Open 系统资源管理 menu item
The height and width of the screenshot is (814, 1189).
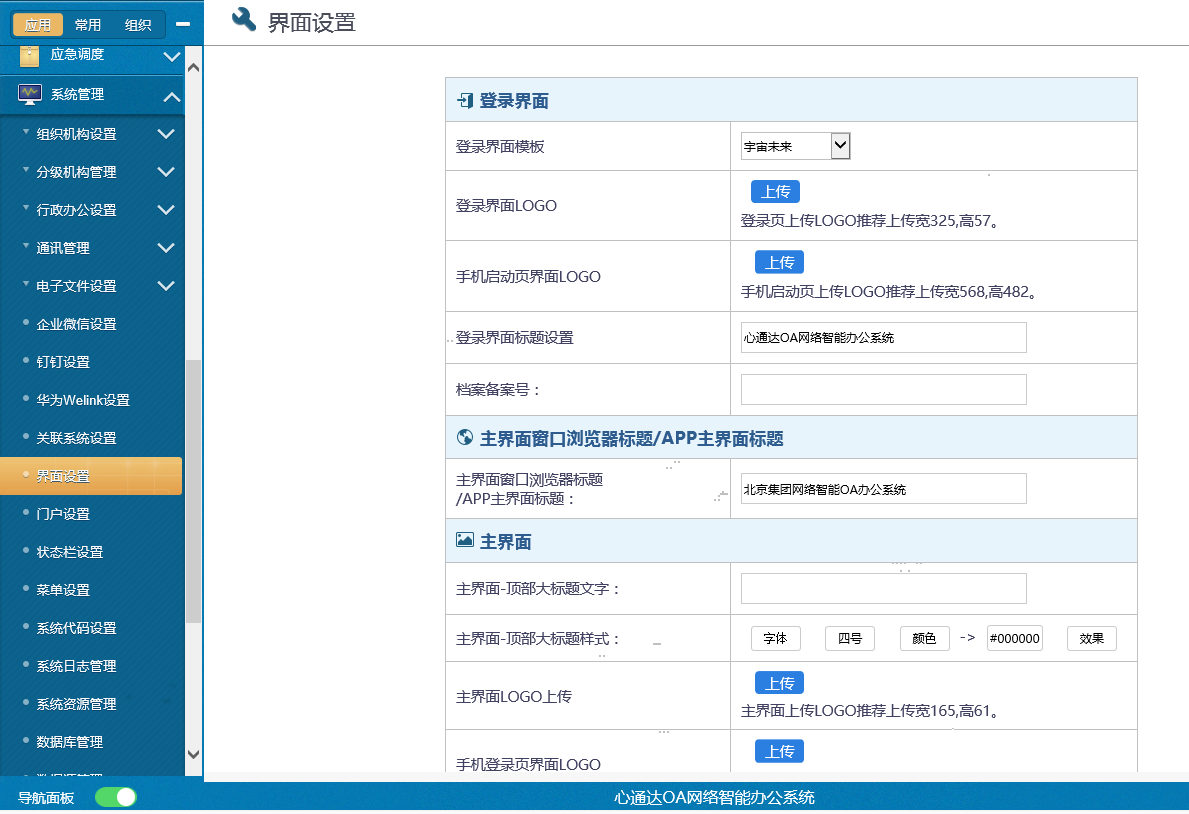click(x=77, y=703)
